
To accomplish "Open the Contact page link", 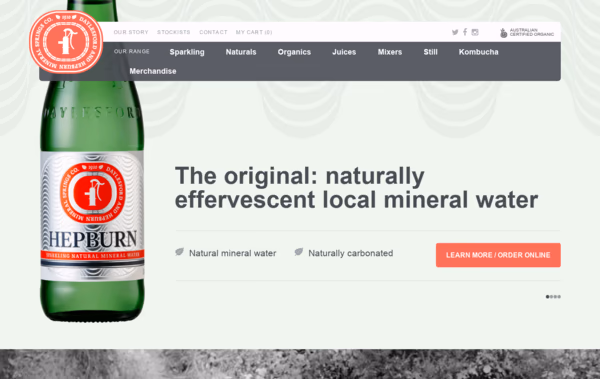I will pos(213,32).
